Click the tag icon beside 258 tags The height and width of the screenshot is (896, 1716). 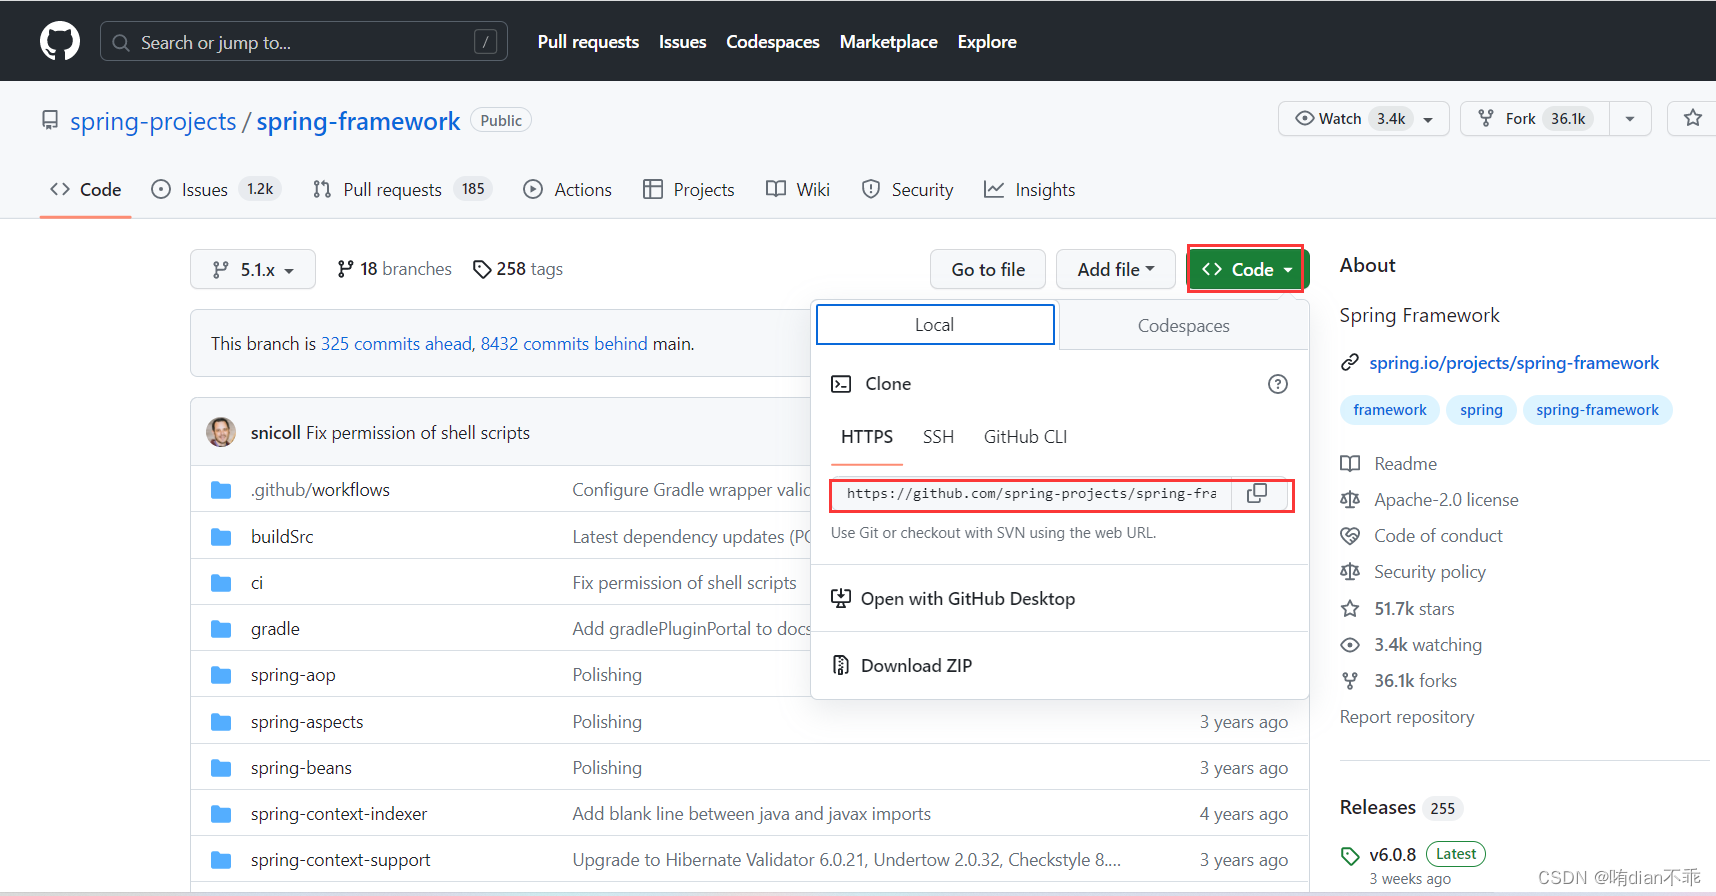point(482,269)
